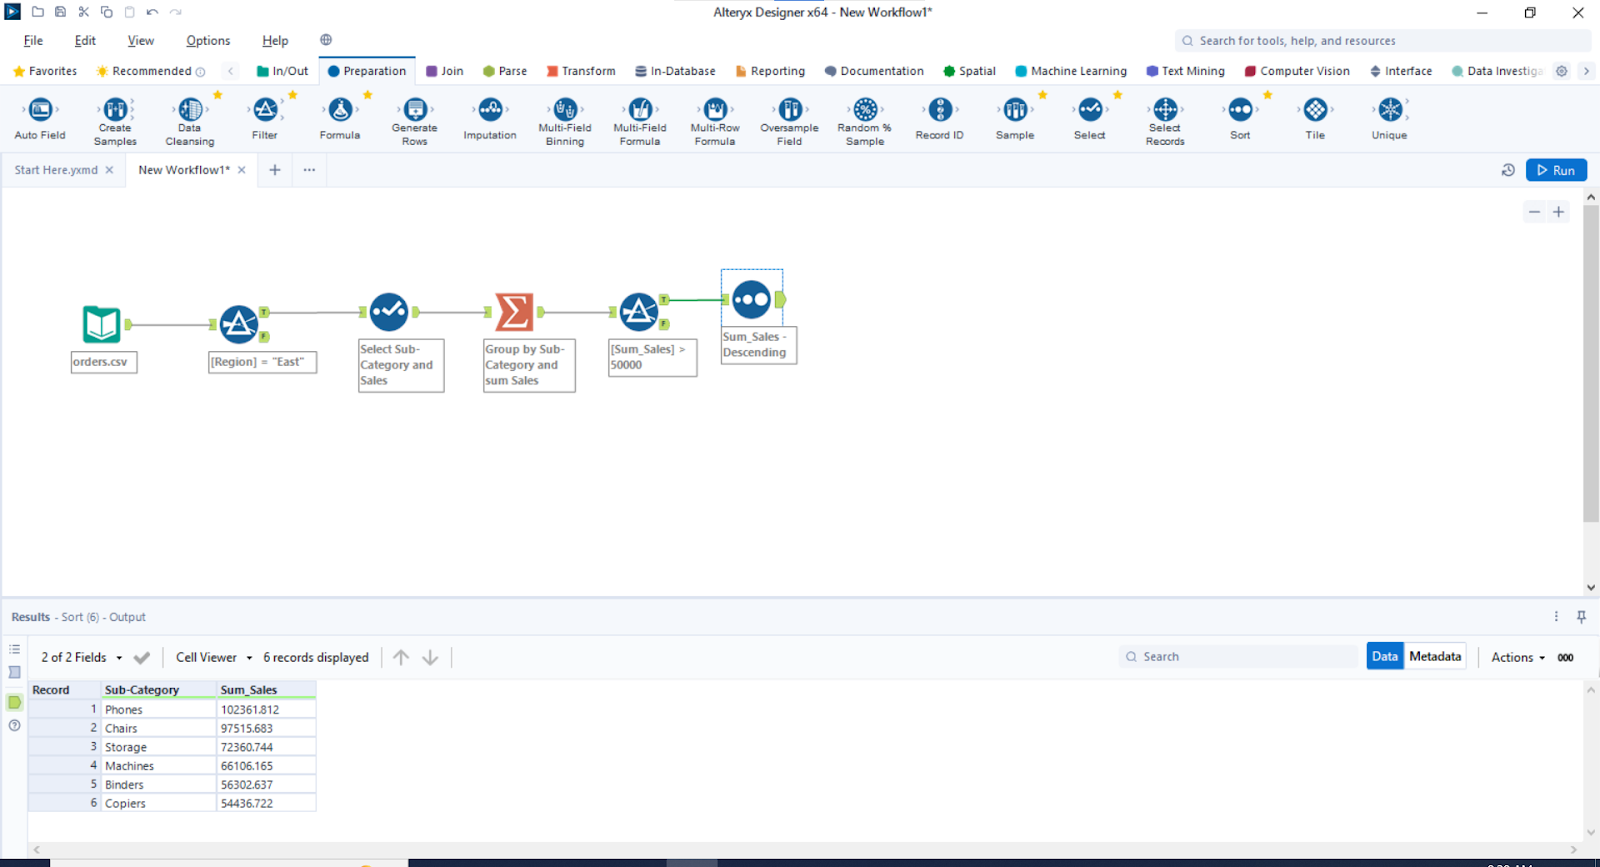Switch to the In/Out tool category
Image resolution: width=1600 pixels, height=867 pixels.
coord(283,71)
